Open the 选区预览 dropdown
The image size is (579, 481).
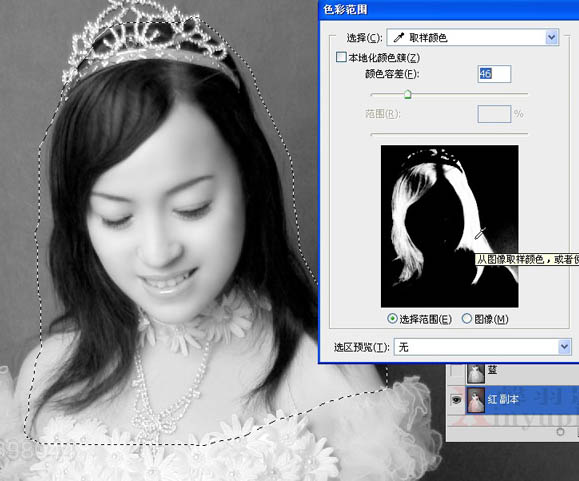click(x=483, y=347)
